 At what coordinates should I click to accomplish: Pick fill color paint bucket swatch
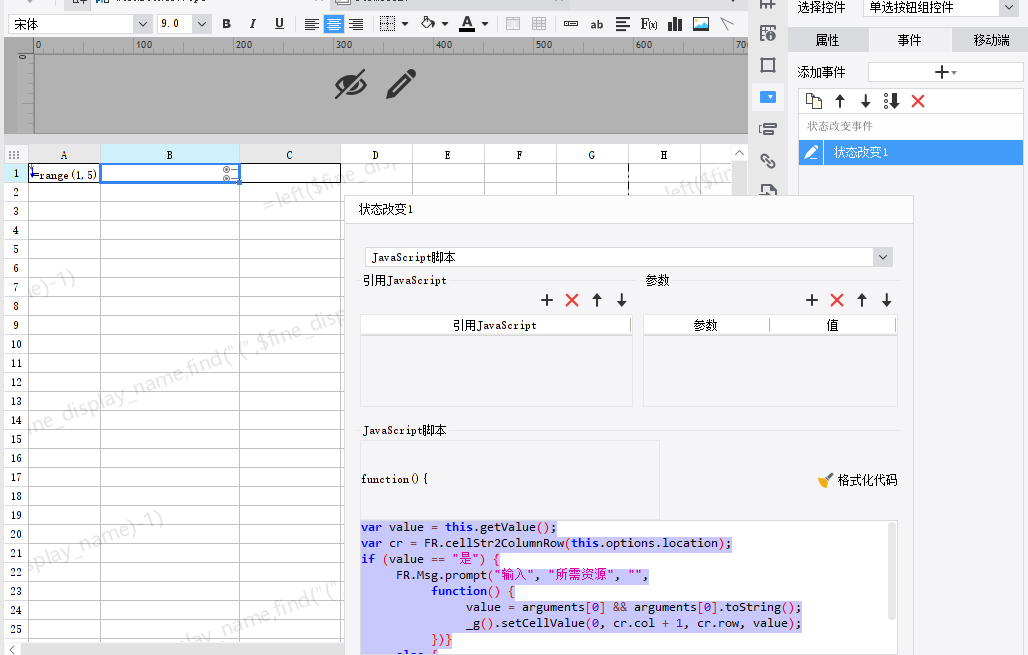[x=427, y=24]
